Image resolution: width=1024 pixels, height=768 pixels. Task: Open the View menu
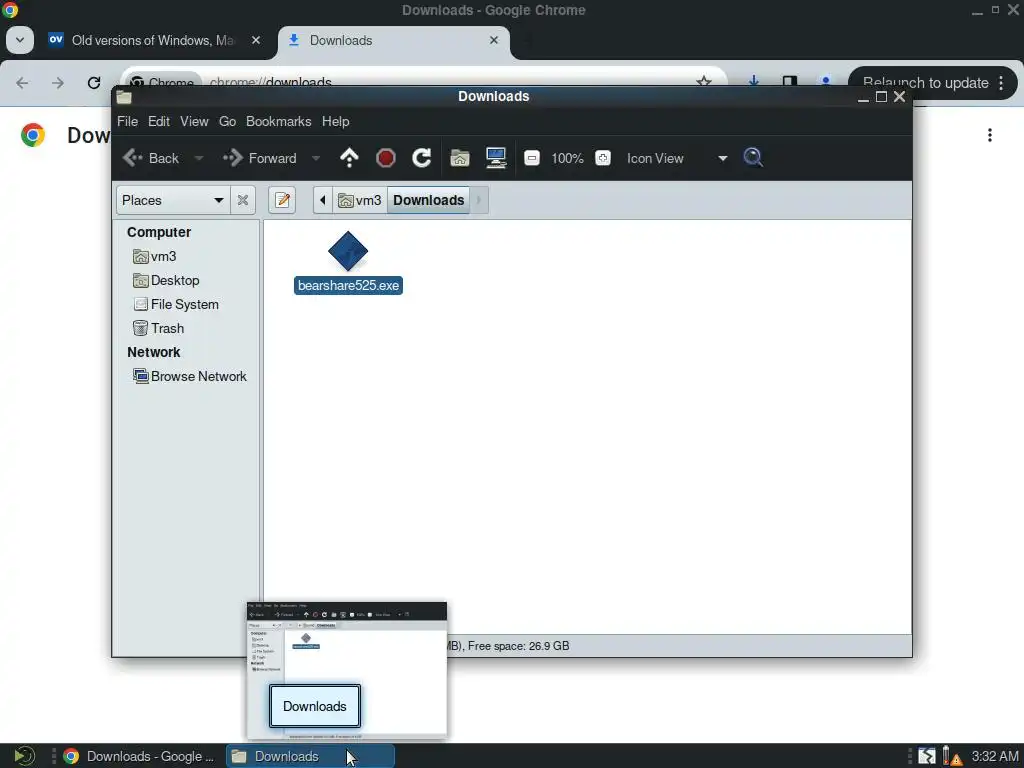[194, 121]
